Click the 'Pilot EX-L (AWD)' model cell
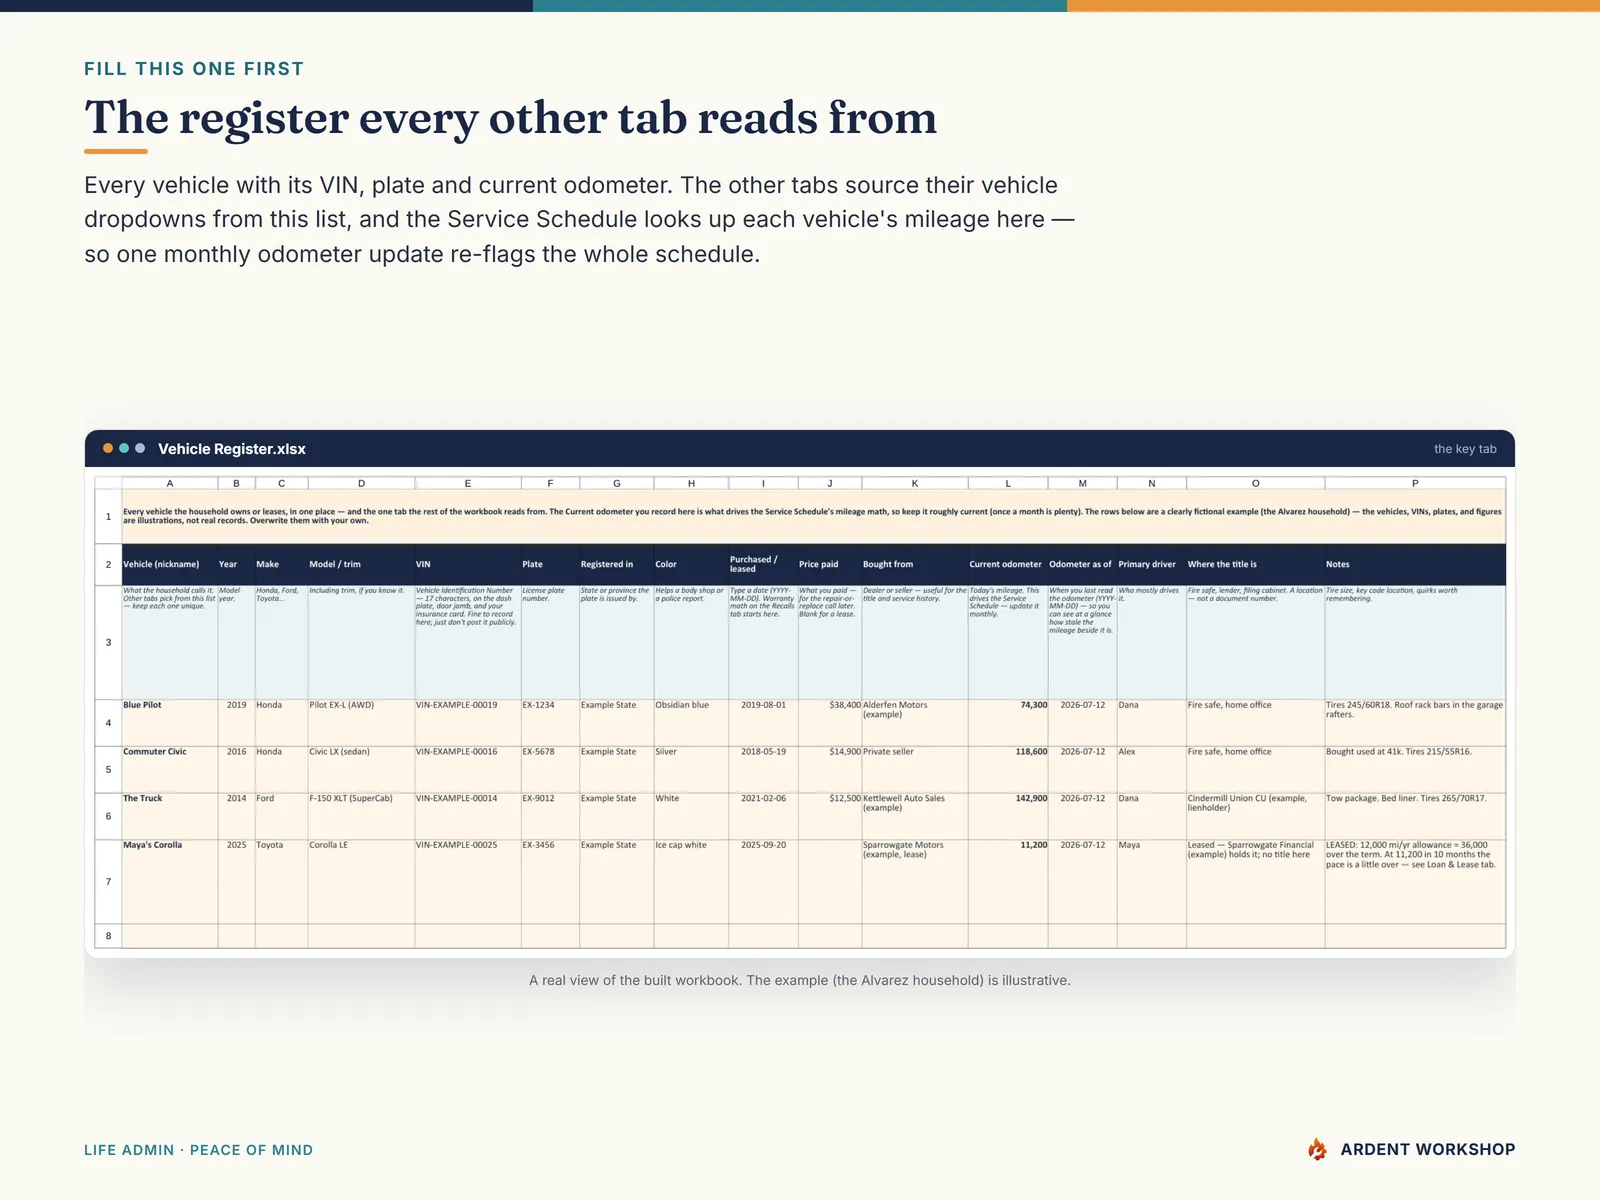The height and width of the screenshot is (1200, 1600). point(361,722)
